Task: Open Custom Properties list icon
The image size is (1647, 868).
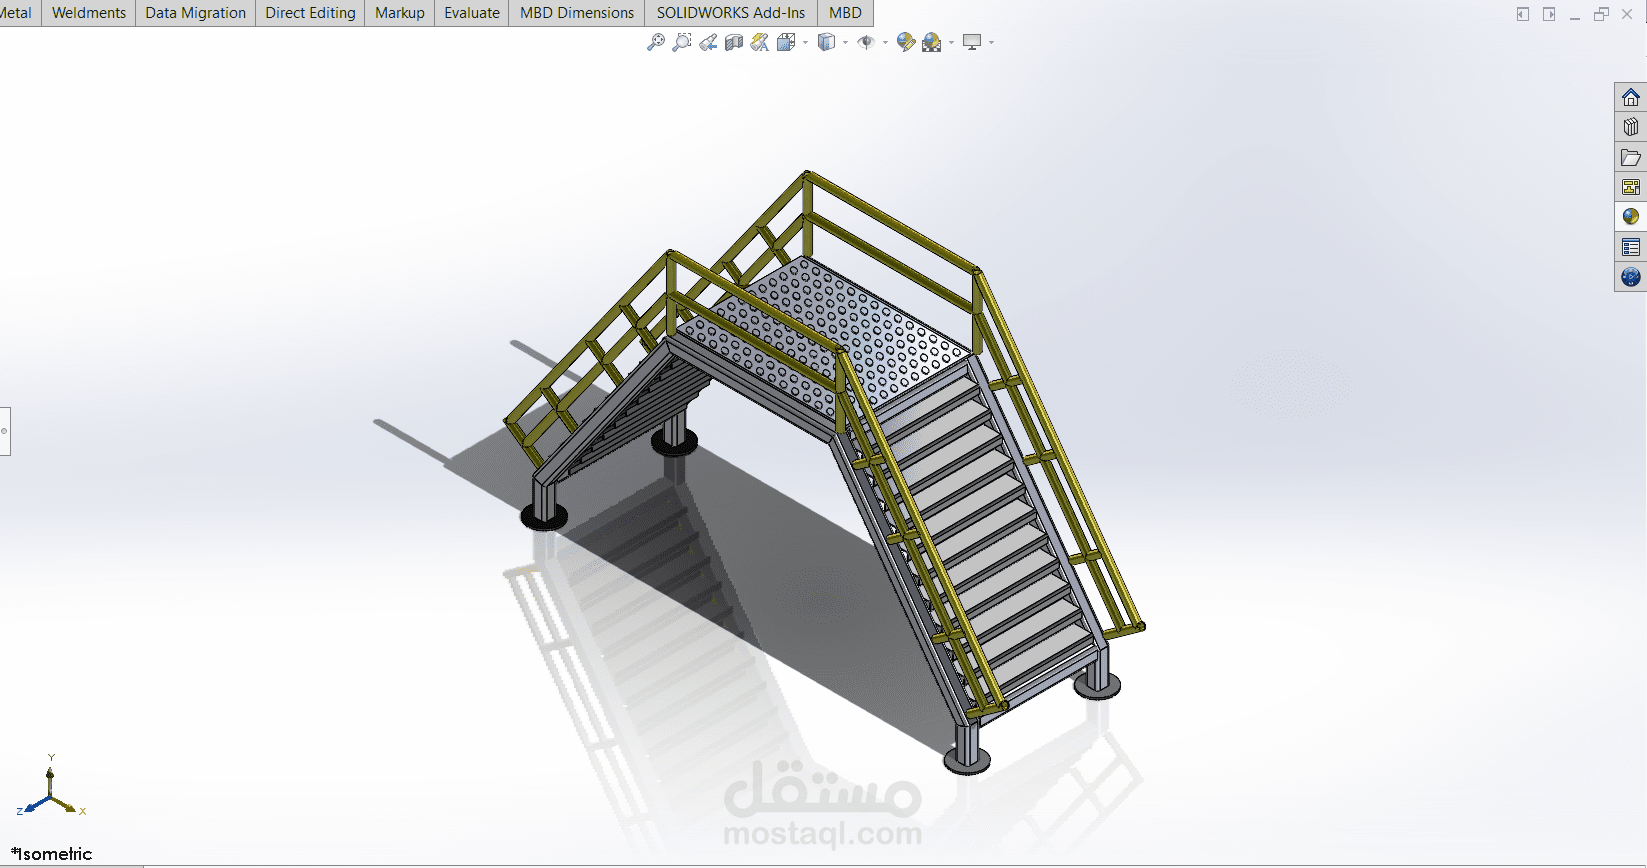Action: (1631, 247)
